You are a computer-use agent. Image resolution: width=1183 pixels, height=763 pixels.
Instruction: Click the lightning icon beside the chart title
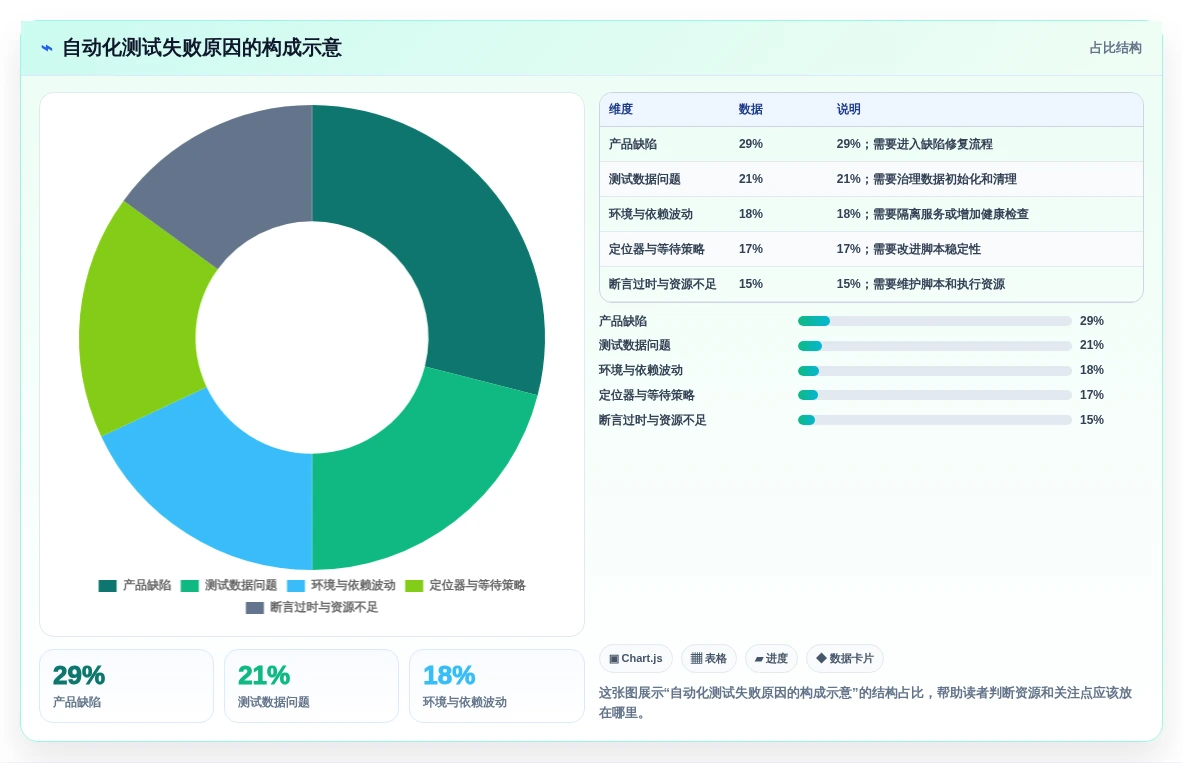click(x=47, y=48)
